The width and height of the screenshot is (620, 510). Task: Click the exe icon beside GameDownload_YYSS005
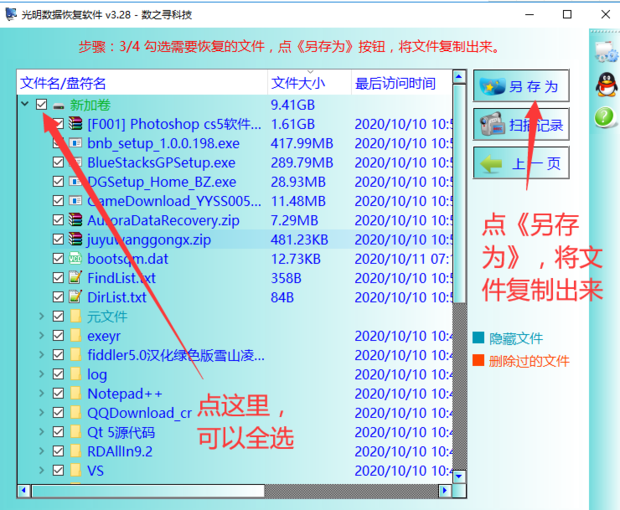(x=75, y=200)
